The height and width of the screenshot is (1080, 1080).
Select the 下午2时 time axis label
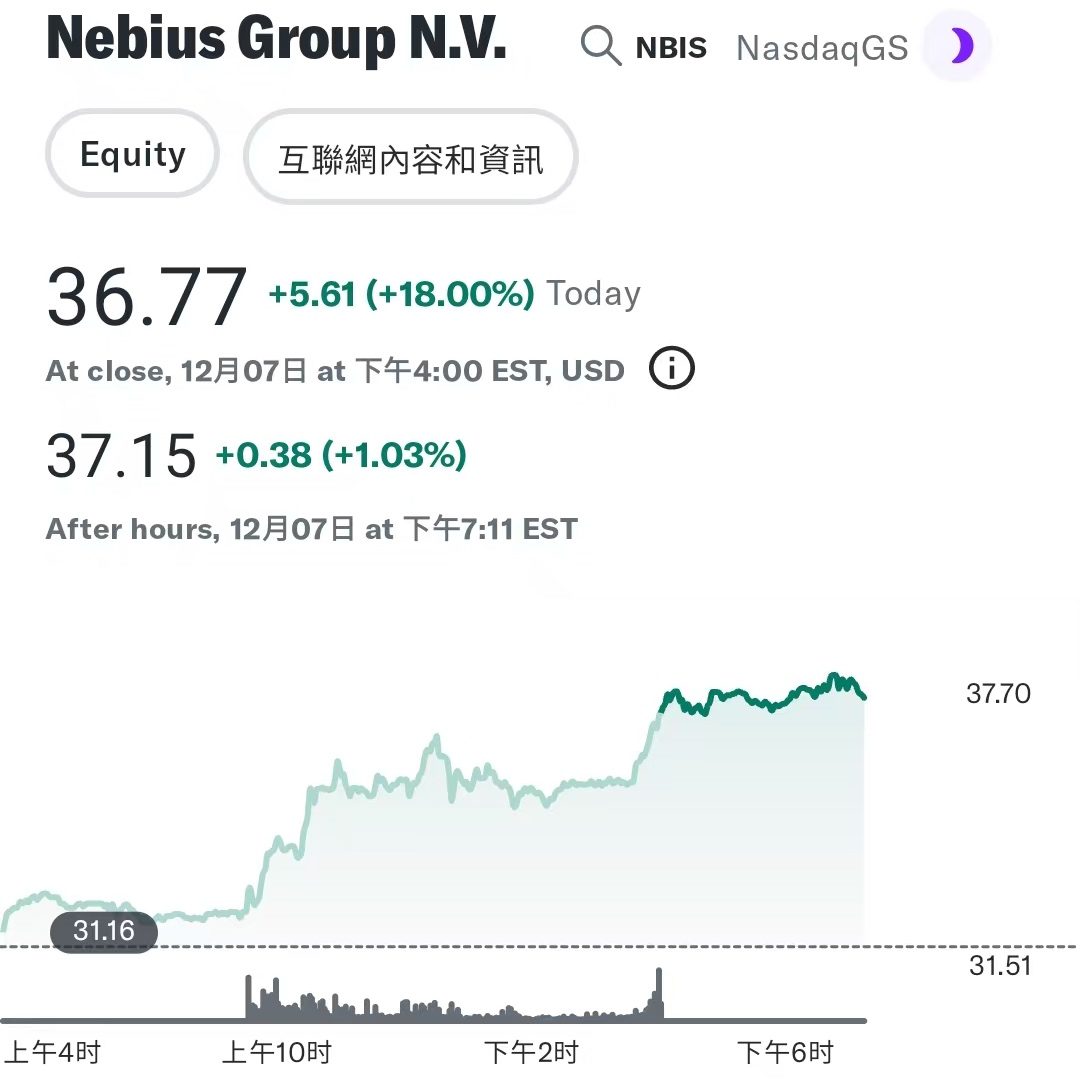531,1052
